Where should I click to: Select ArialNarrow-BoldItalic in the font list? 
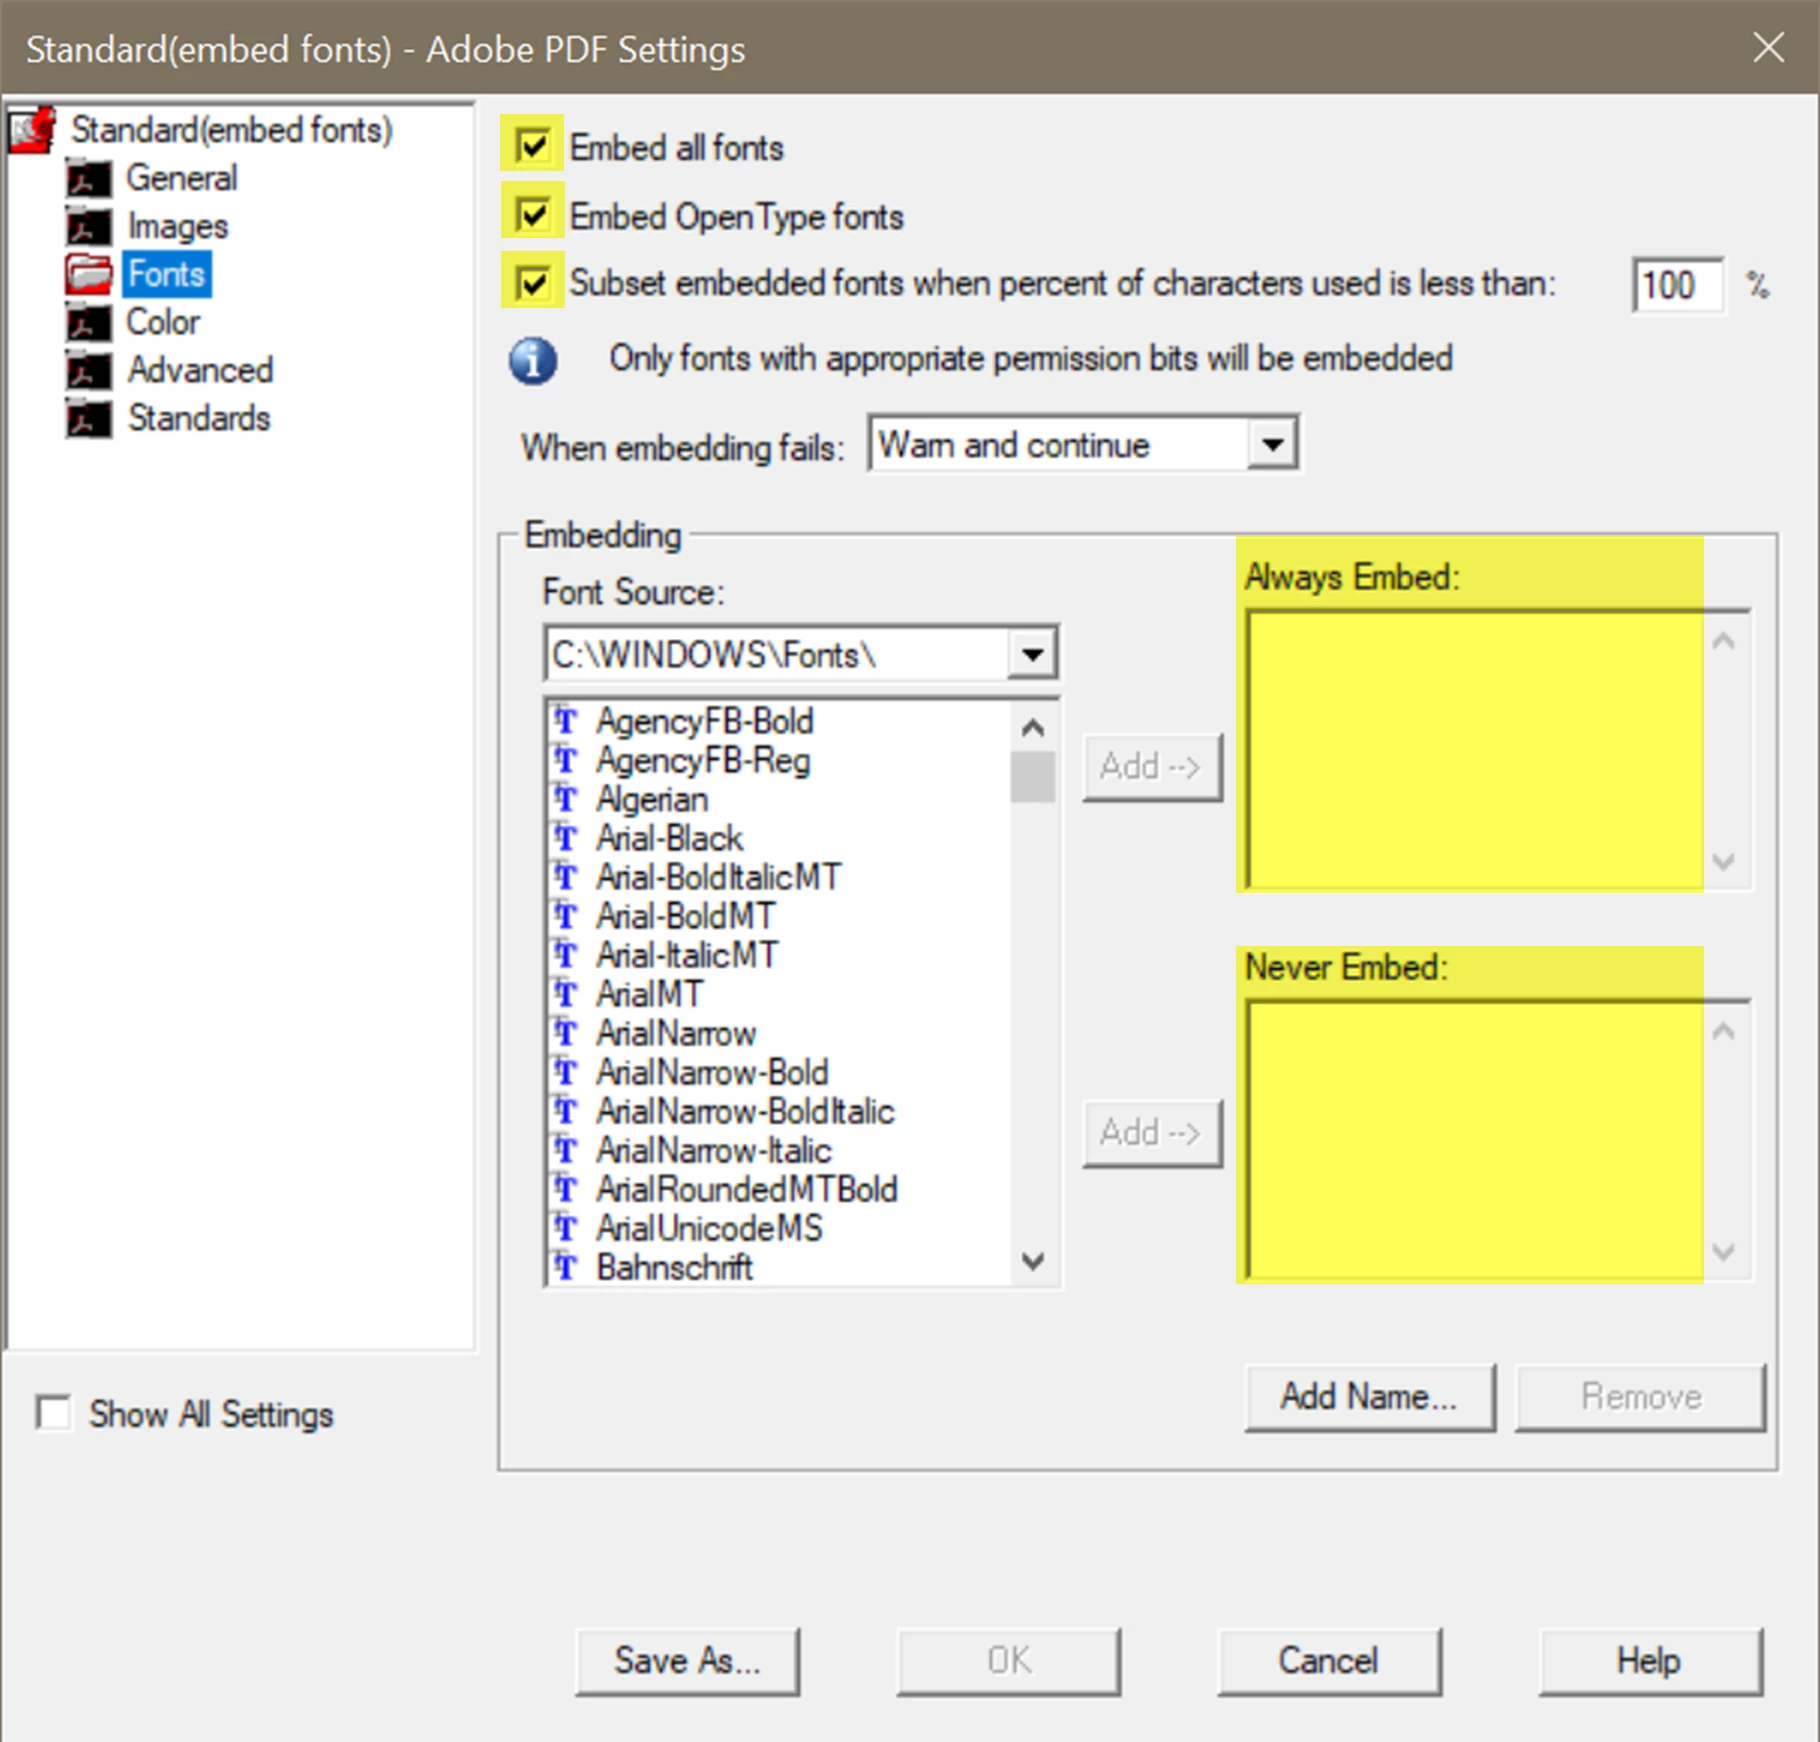(745, 1111)
